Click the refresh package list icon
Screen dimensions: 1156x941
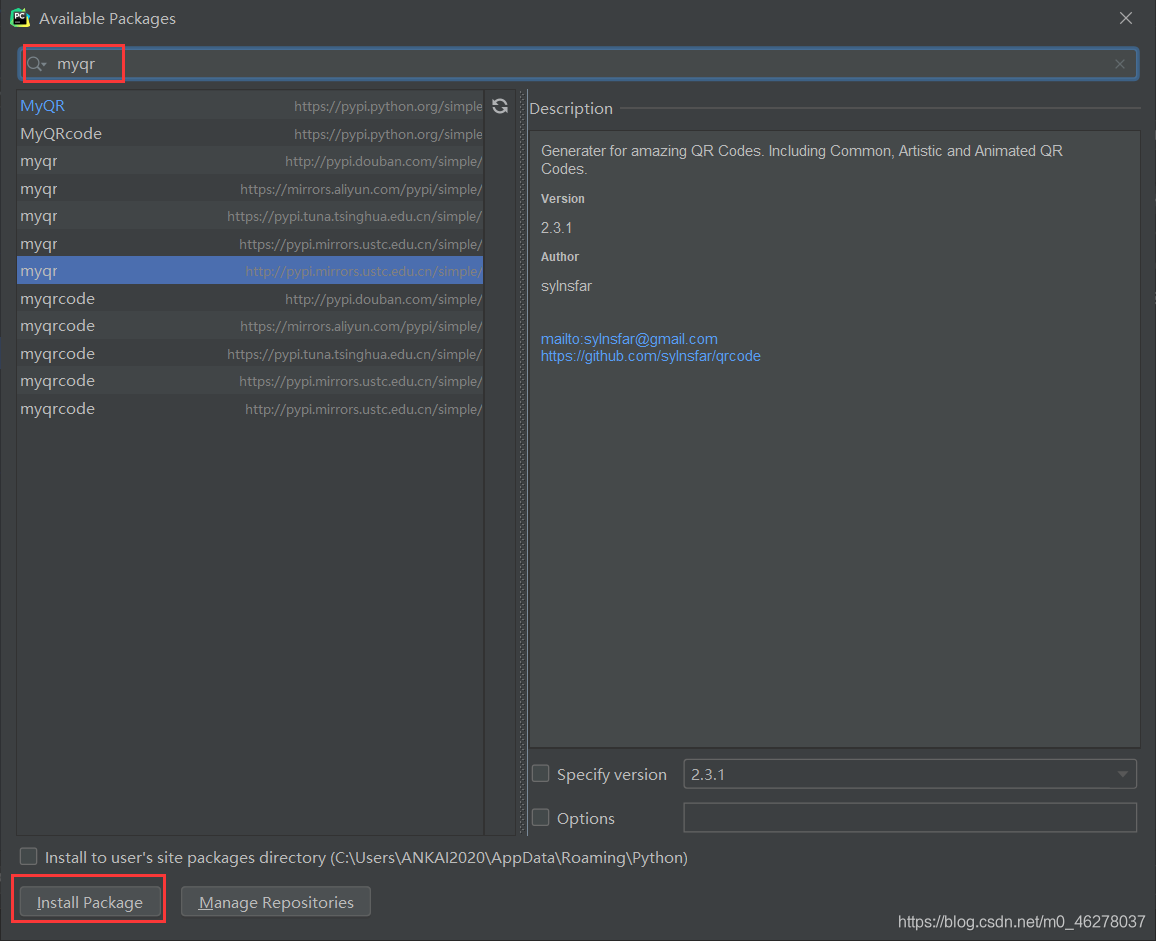[500, 106]
